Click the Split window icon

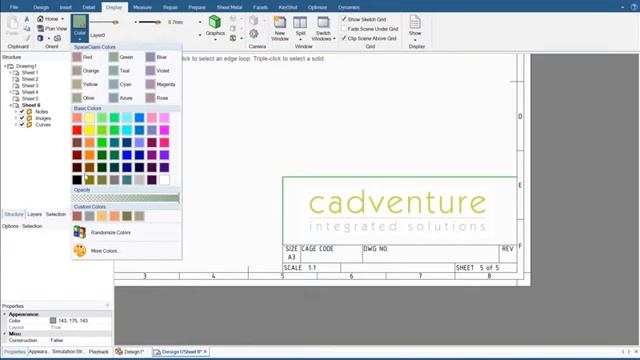(x=300, y=23)
